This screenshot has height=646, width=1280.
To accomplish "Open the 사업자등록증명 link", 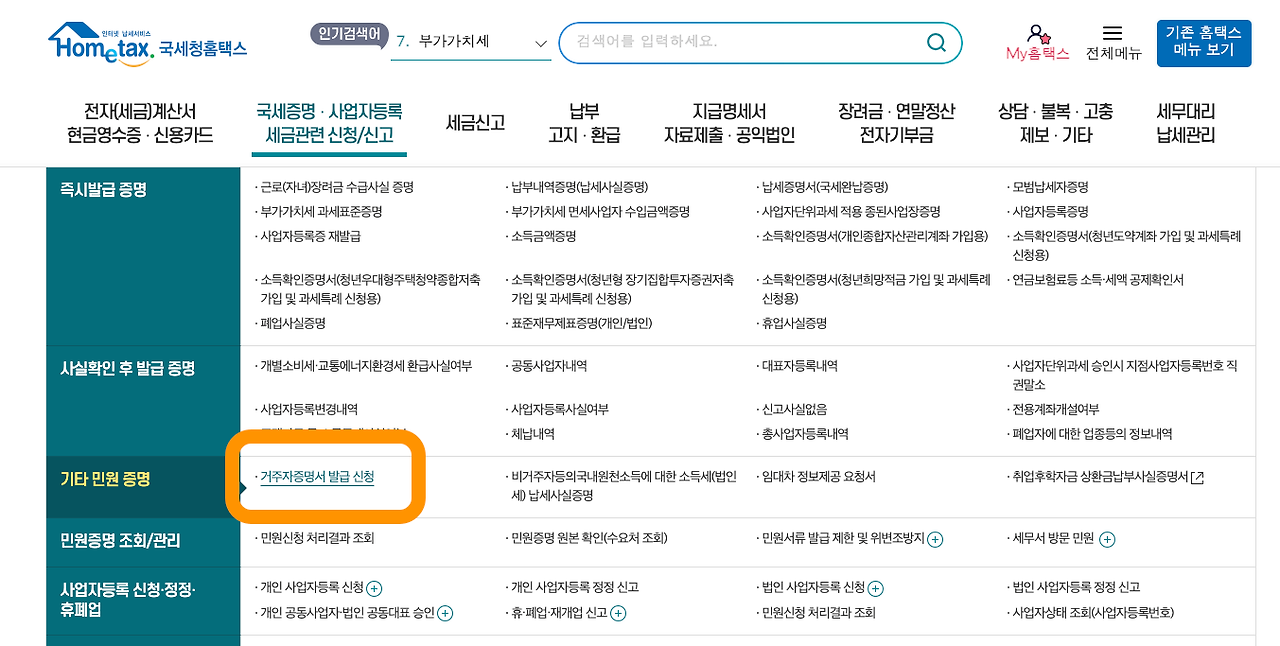I will click(x=1048, y=212).
